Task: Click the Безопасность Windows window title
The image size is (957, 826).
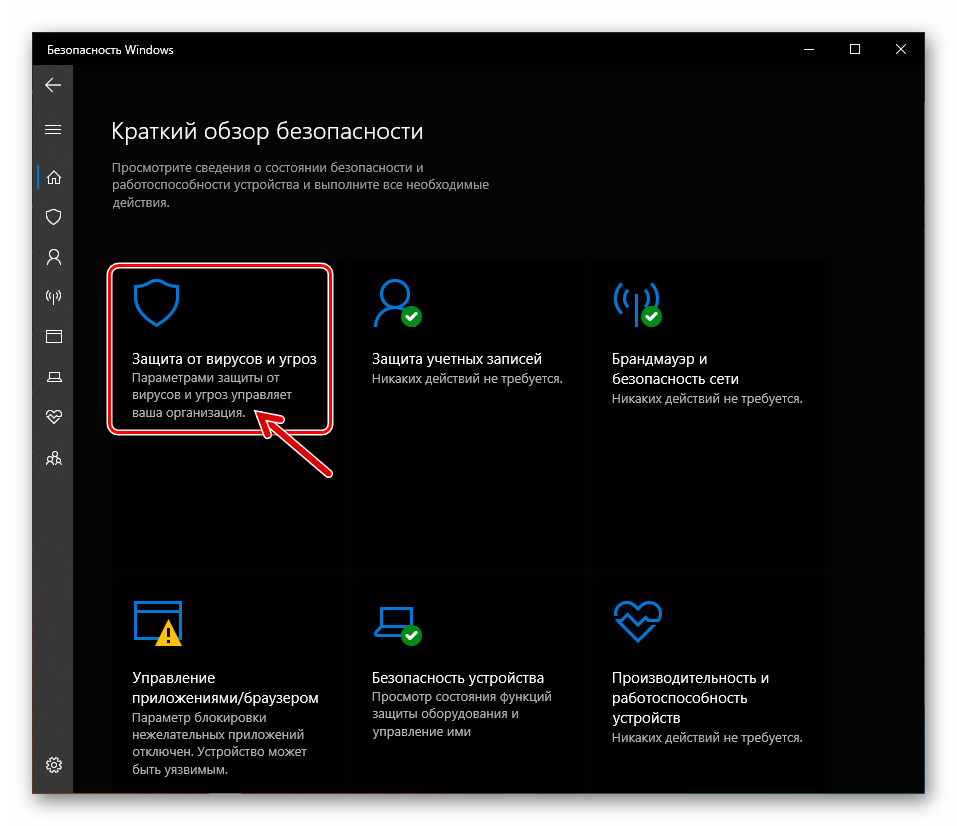Action: [110, 50]
